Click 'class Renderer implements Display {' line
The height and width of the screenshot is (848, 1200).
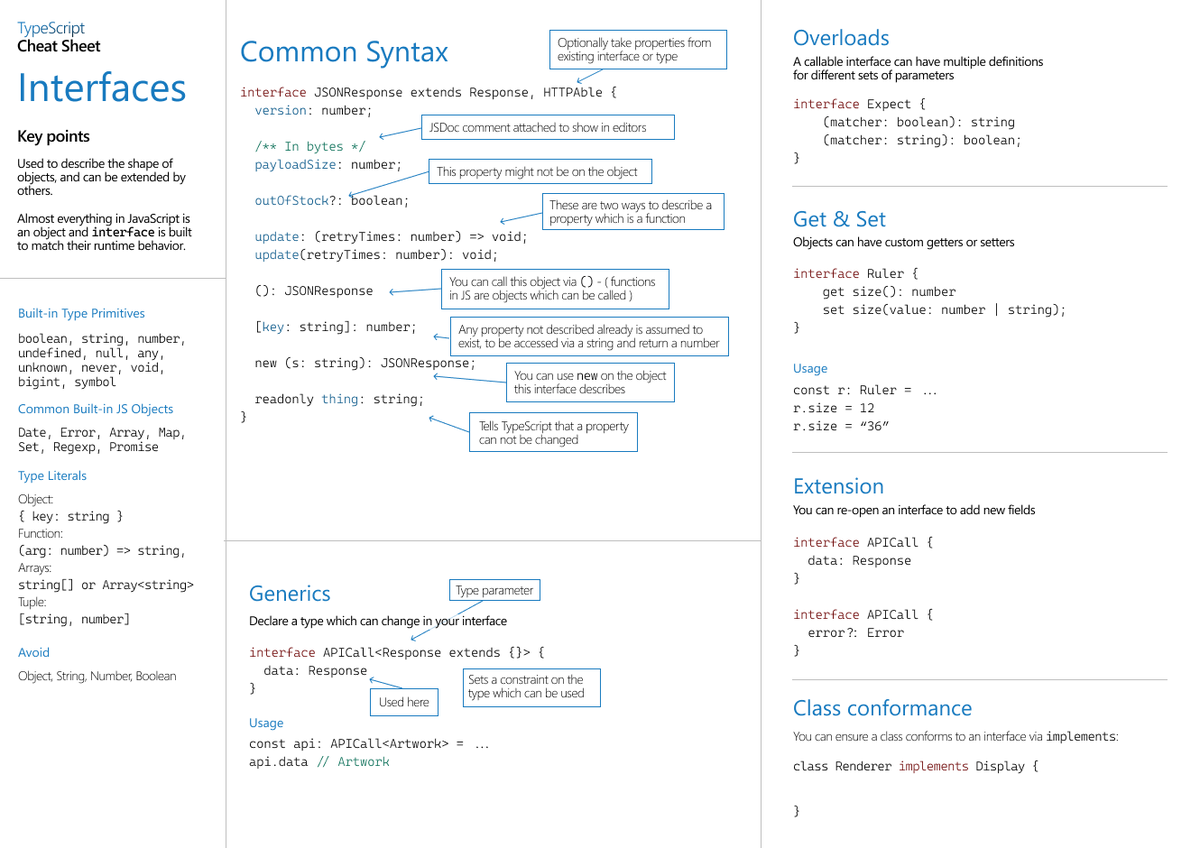click(915, 767)
